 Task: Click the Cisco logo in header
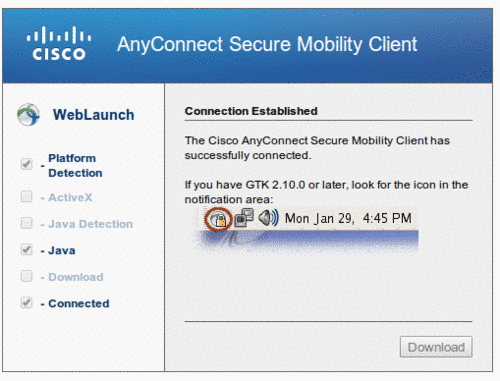tap(59, 44)
